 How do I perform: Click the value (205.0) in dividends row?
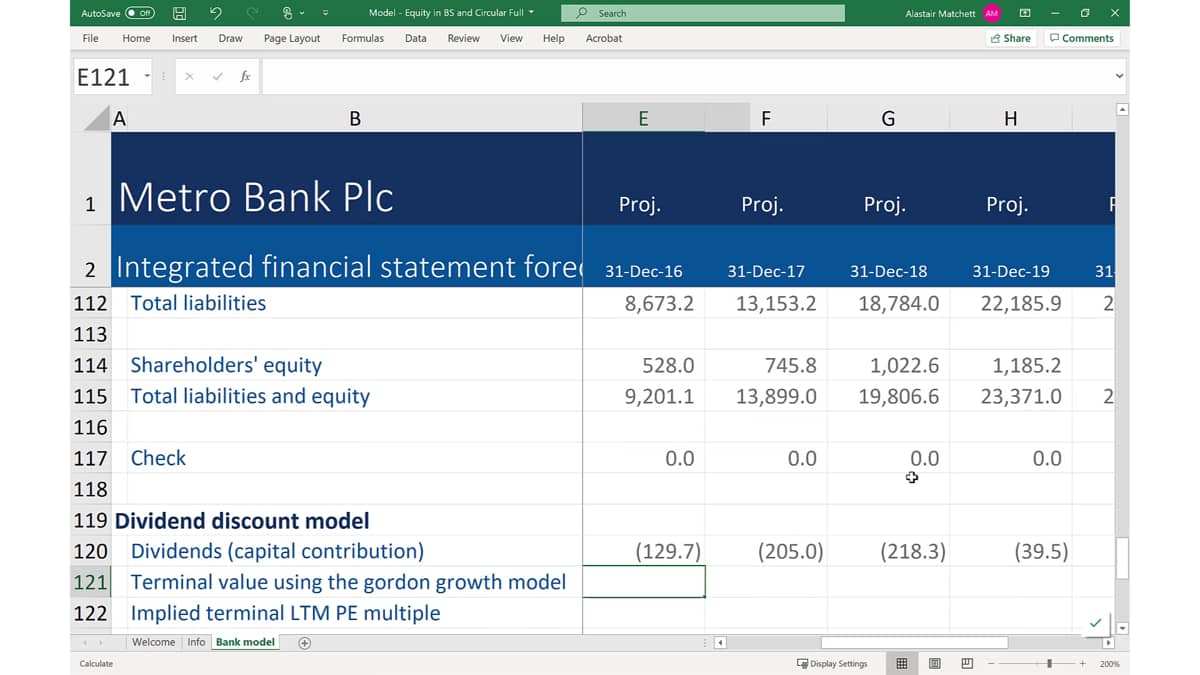coord(790,551)
